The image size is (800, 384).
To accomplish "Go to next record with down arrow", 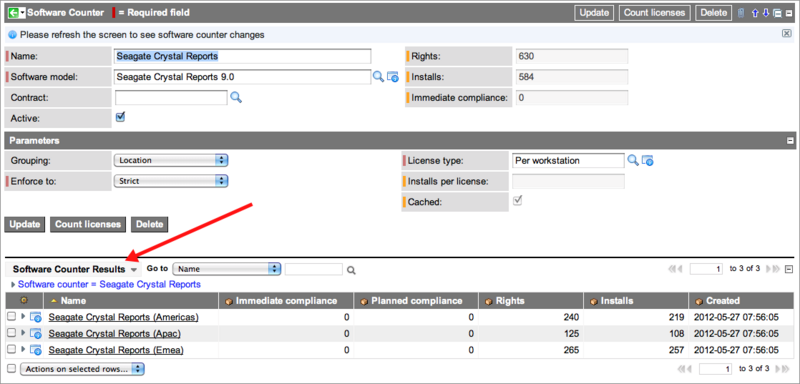I will pos(766,13).
